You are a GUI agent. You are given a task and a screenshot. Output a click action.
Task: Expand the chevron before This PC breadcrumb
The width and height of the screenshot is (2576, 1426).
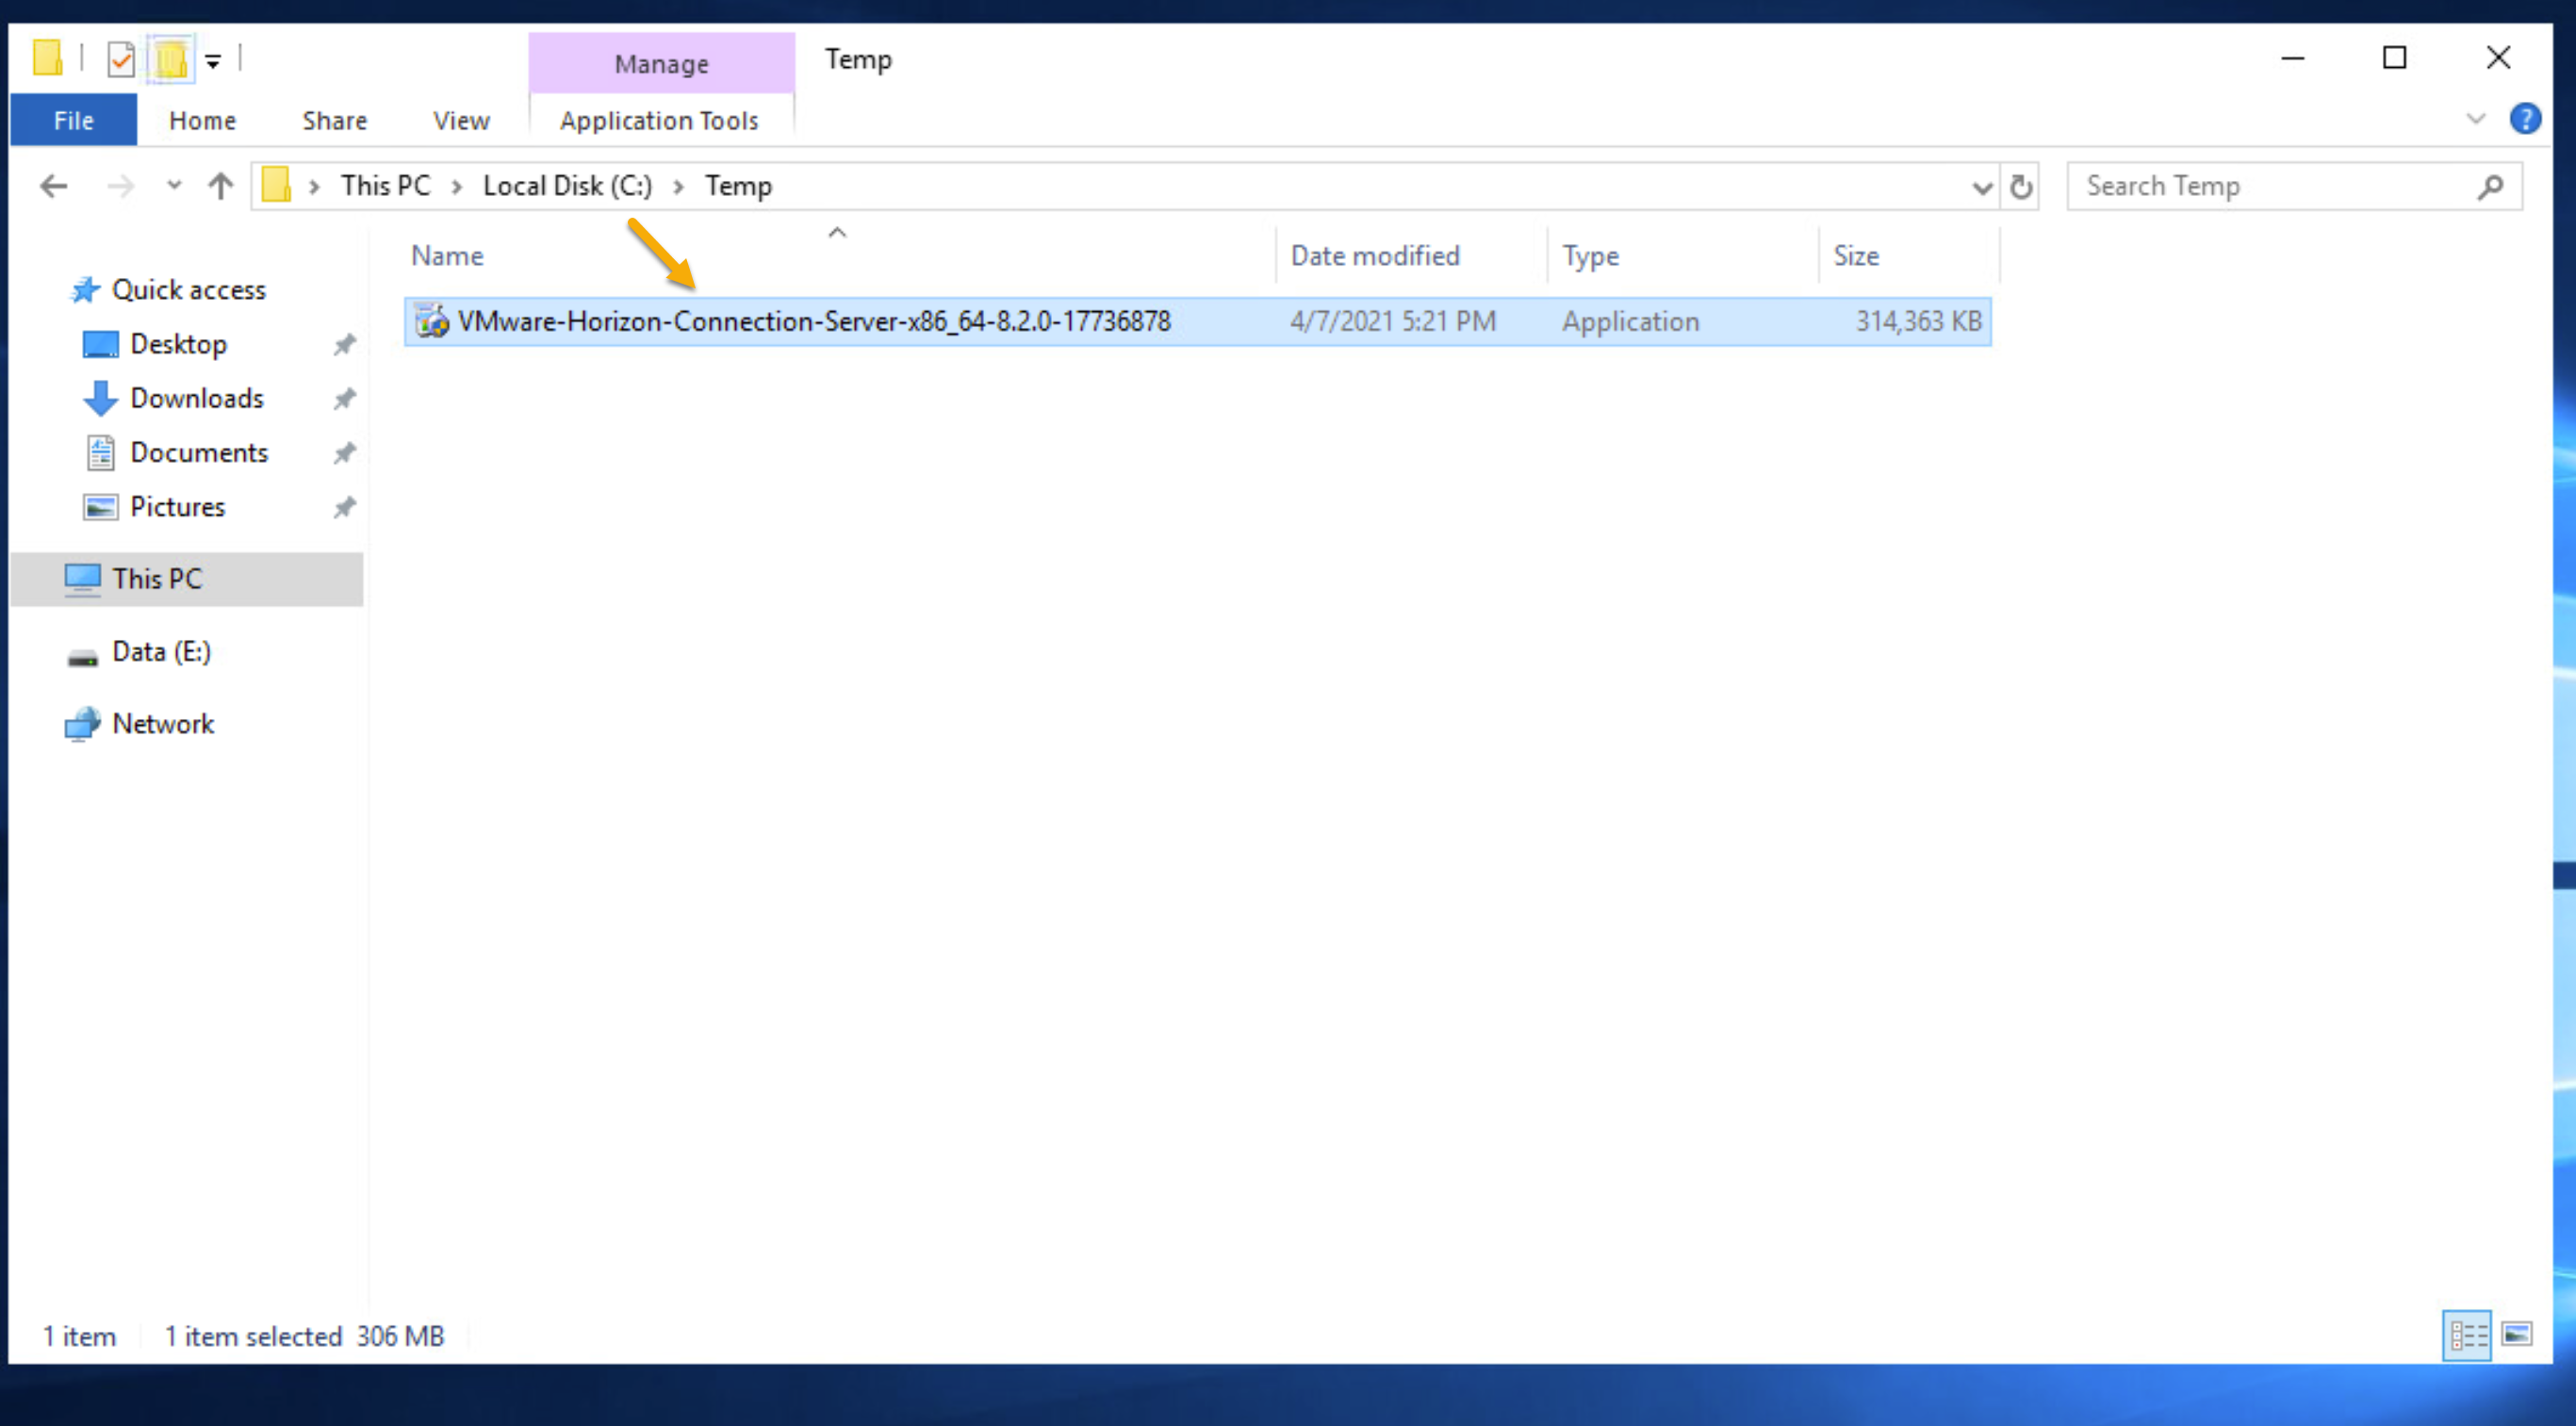click(x=314, y=187)
